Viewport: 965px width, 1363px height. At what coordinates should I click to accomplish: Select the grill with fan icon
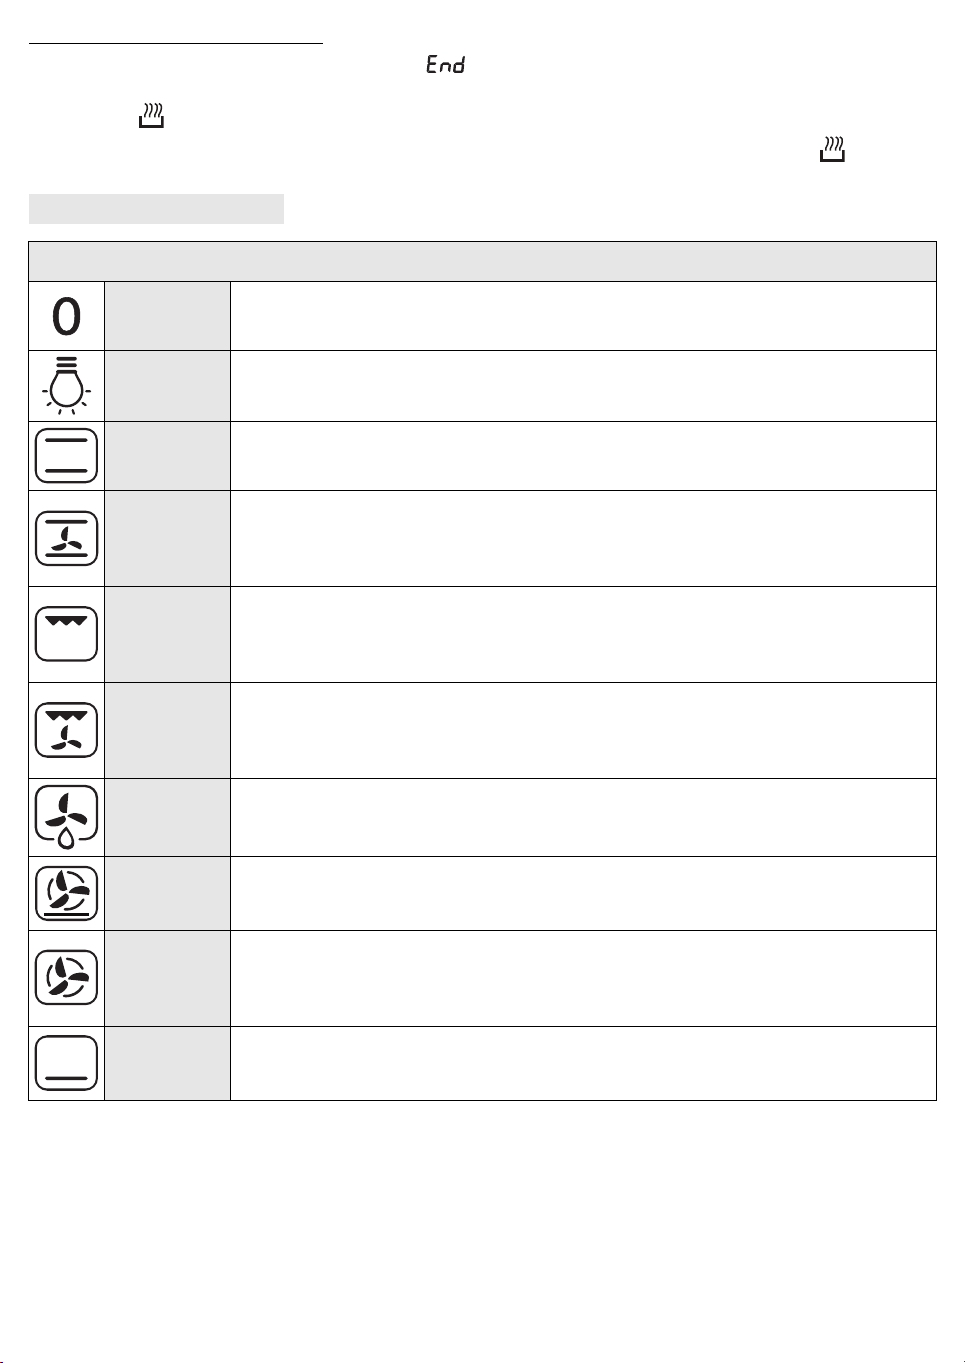click(66, 730)
